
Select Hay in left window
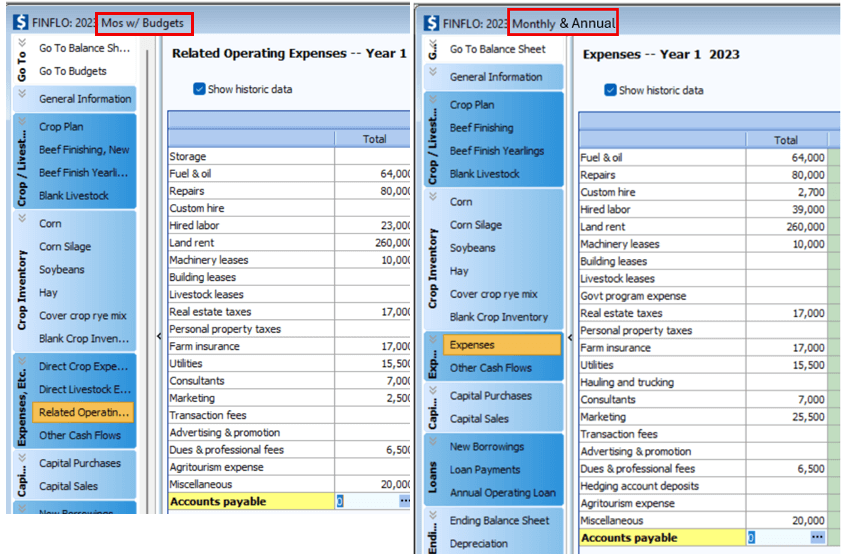(x=48, y=292)
